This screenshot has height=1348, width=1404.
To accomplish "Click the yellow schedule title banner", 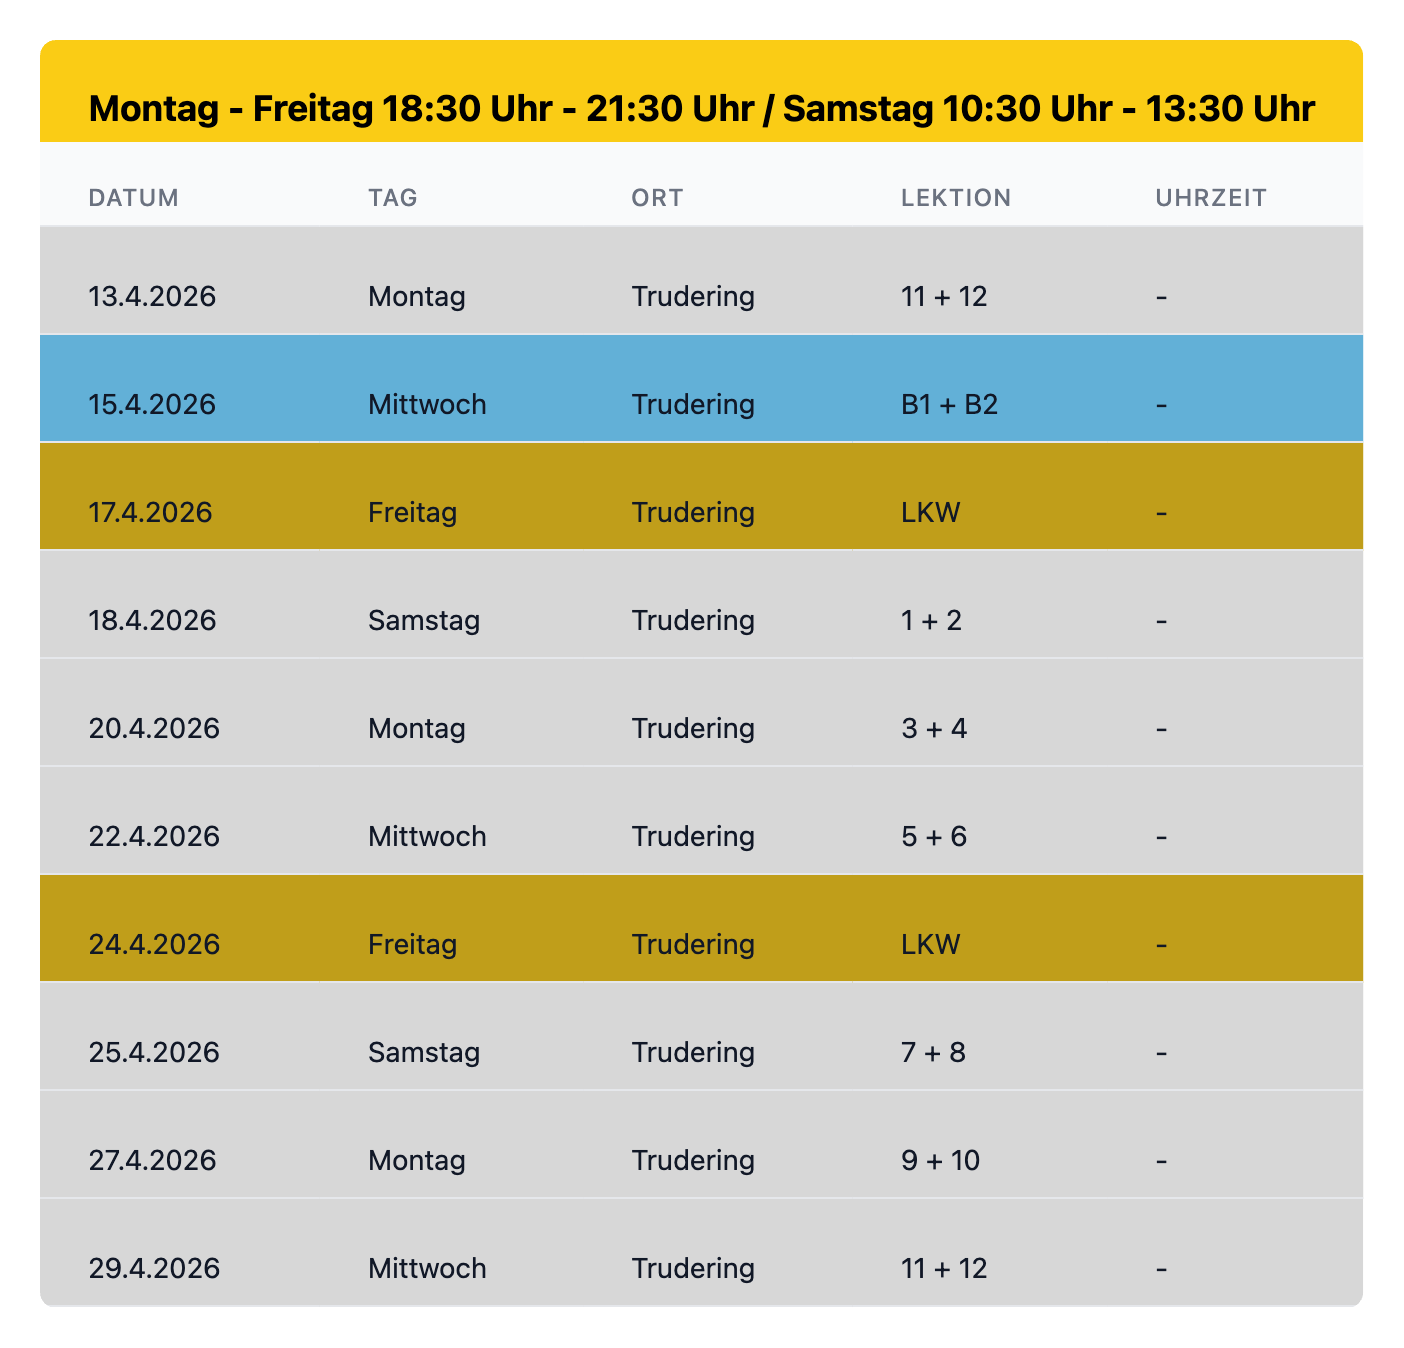I will 701,107.
